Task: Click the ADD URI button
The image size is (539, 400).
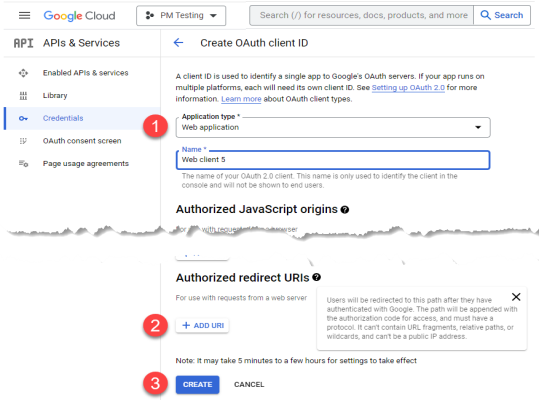Action: click(x=202, y=325)
